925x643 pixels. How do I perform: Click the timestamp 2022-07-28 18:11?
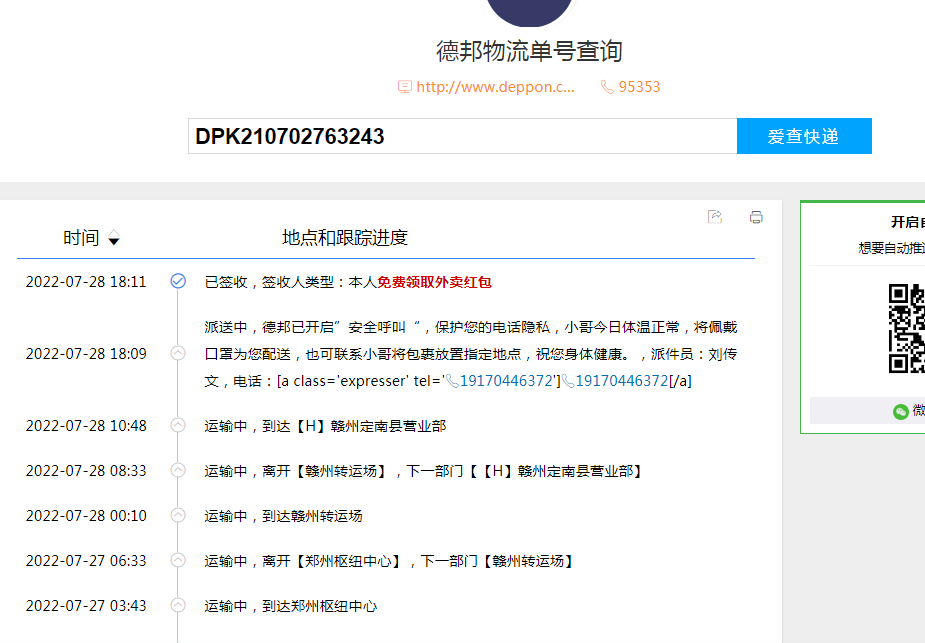click(x=86, y=282)
